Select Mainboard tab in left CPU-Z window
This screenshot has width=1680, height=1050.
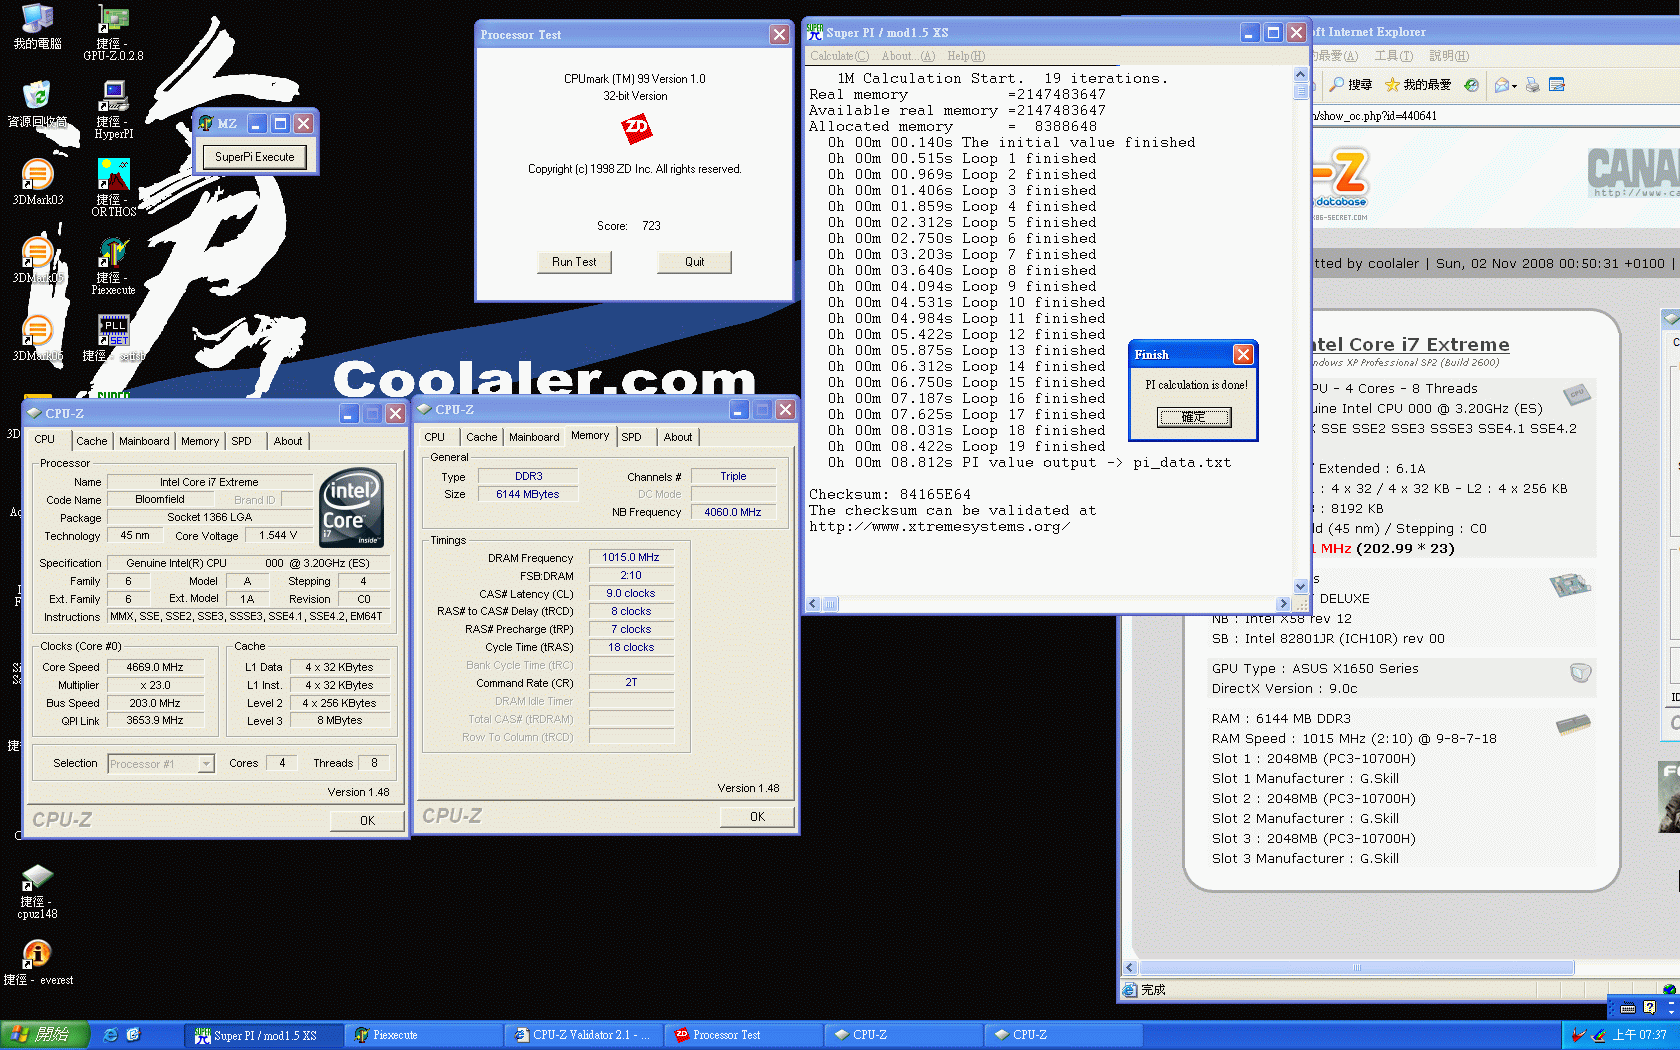pos(144,441)
